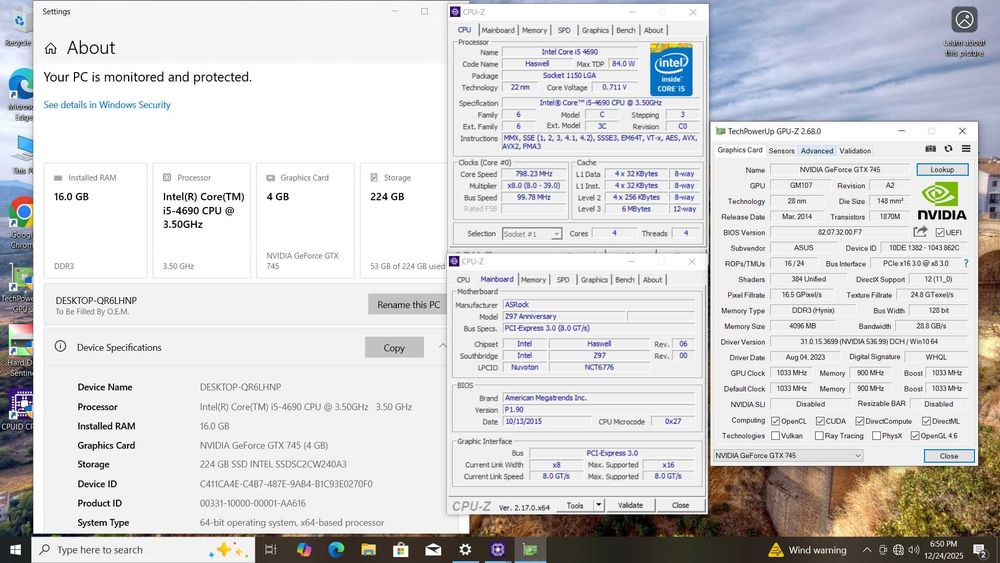Open File Explorer from the taskbar

point(369,550)
